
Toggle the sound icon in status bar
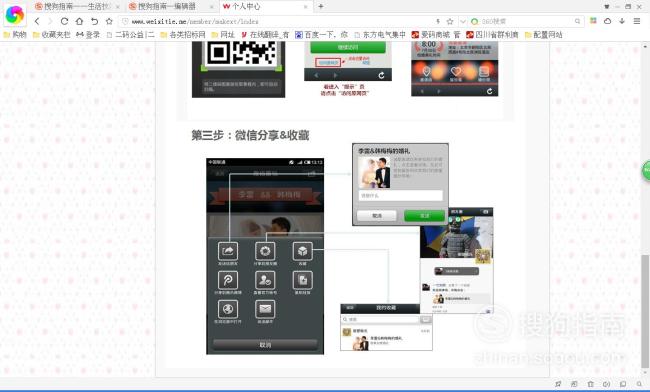pyautogui.click(x=606, y=384)
